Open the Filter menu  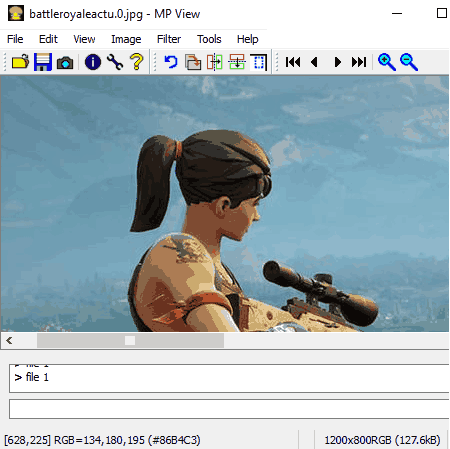click(169, 39)
